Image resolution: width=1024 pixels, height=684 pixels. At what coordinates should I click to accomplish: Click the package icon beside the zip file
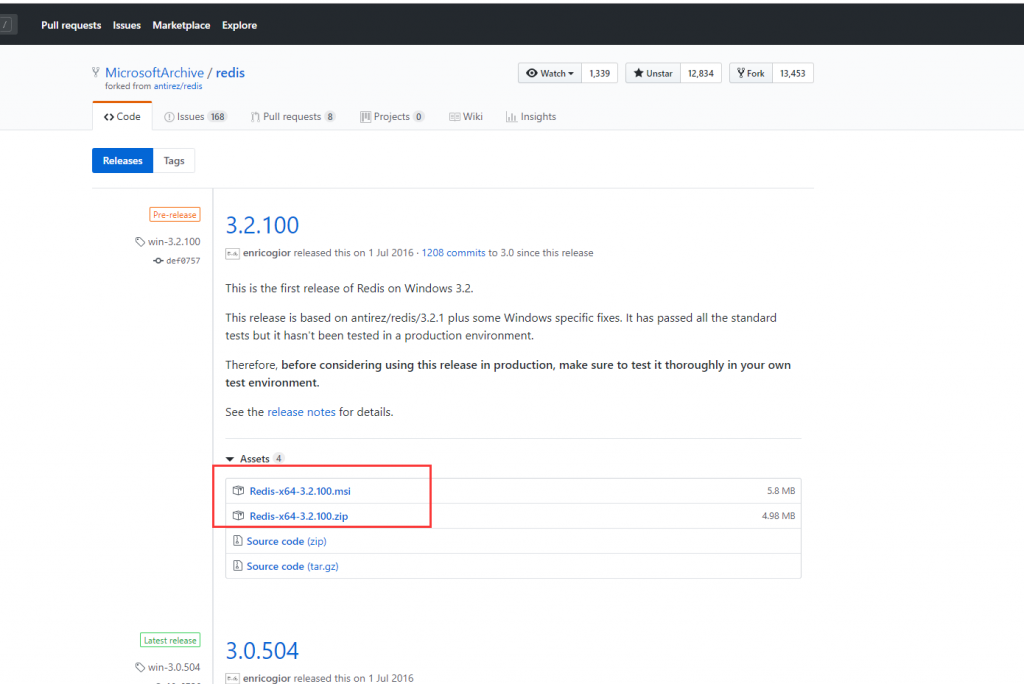tap(238, 515)
